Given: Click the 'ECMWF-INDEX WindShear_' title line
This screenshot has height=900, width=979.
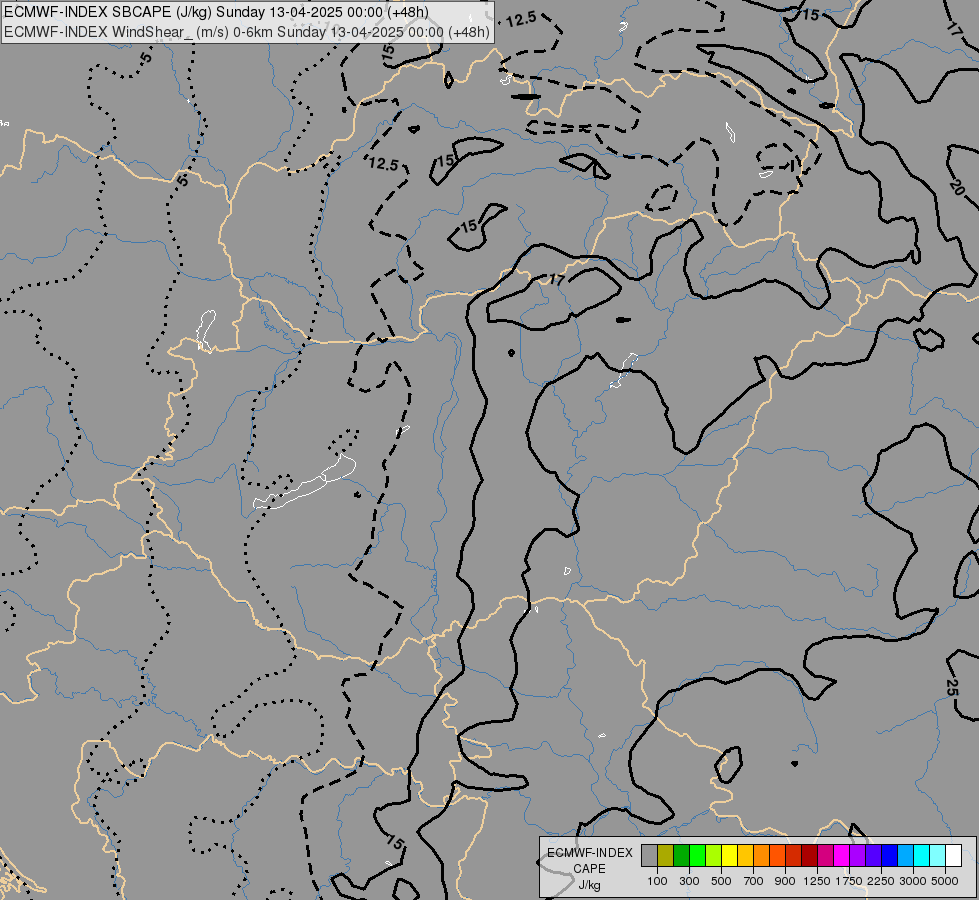Looking at the screenshot, I should pyautogui.click(x=247, y=32).
